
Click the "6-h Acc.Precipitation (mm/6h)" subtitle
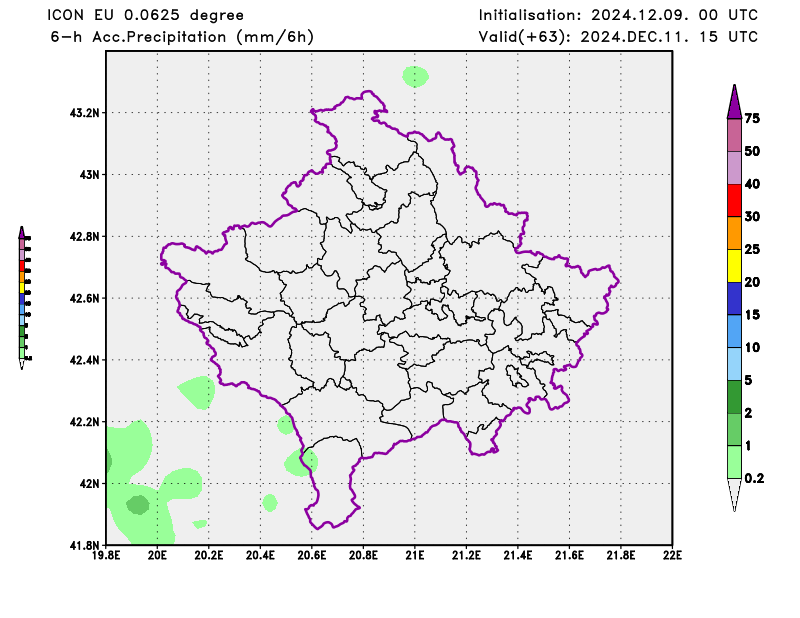coord(182,37)
